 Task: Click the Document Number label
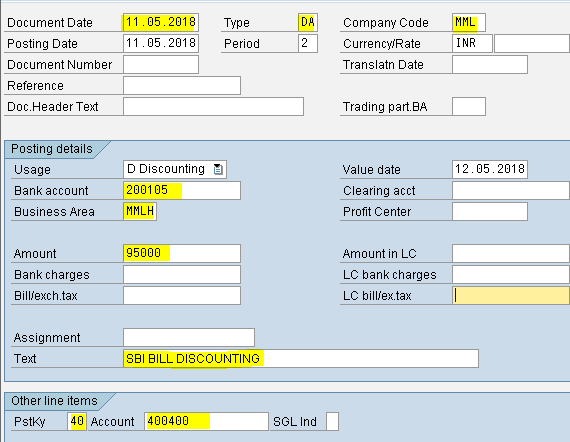(x=60, y=65)
